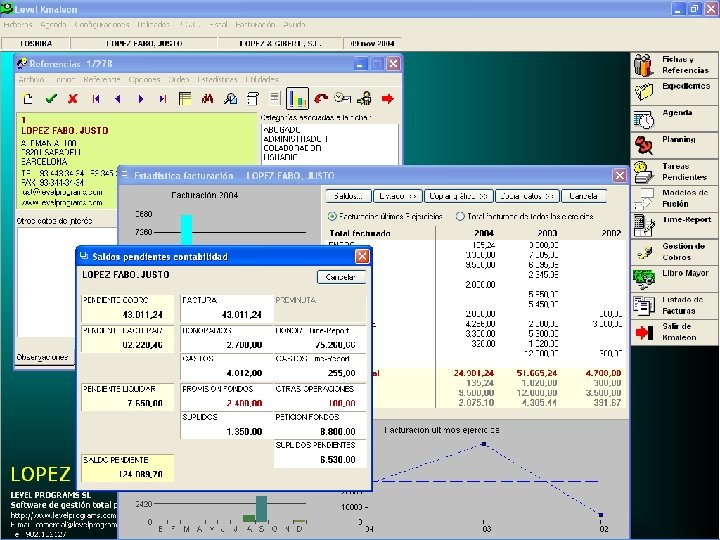This screenshot has height=540, width=720.
Task: Go to next record with blue arrow
Action: pyautogui.click(x=141, y=99)
